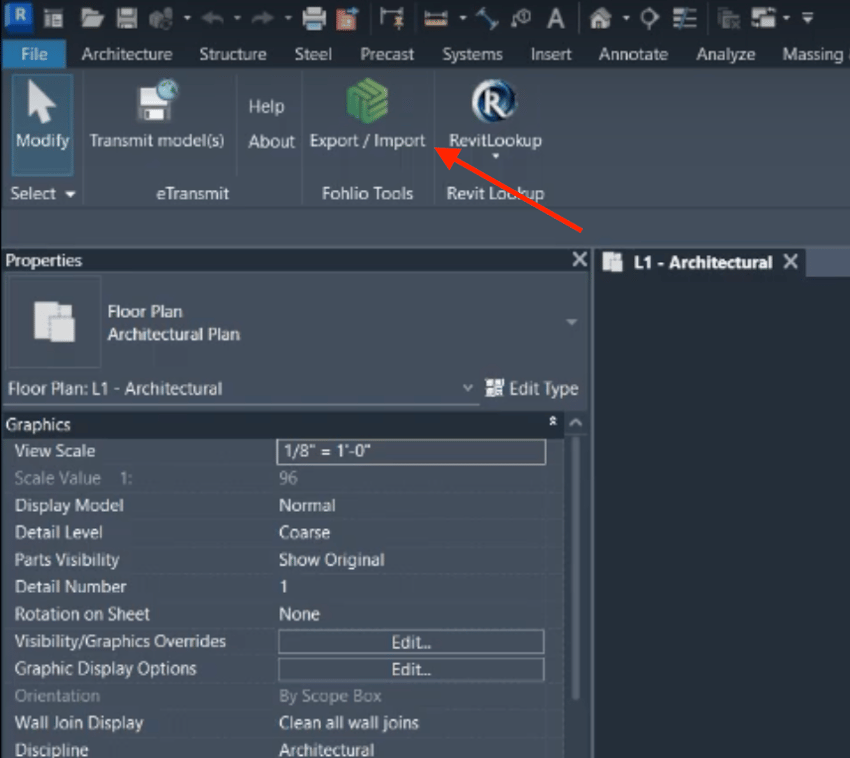Click the Edit Type button

[x=532, y=388]
